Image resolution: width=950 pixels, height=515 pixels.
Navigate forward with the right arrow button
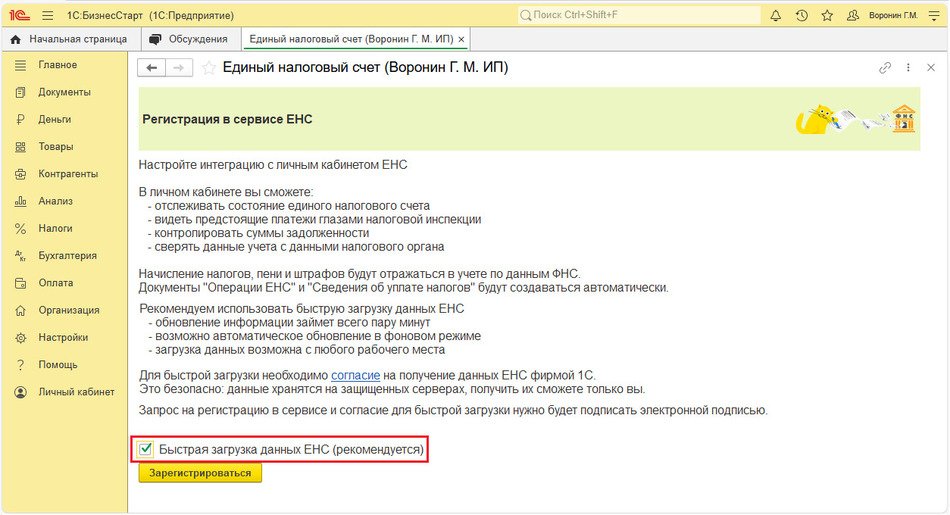click(179, 67)
